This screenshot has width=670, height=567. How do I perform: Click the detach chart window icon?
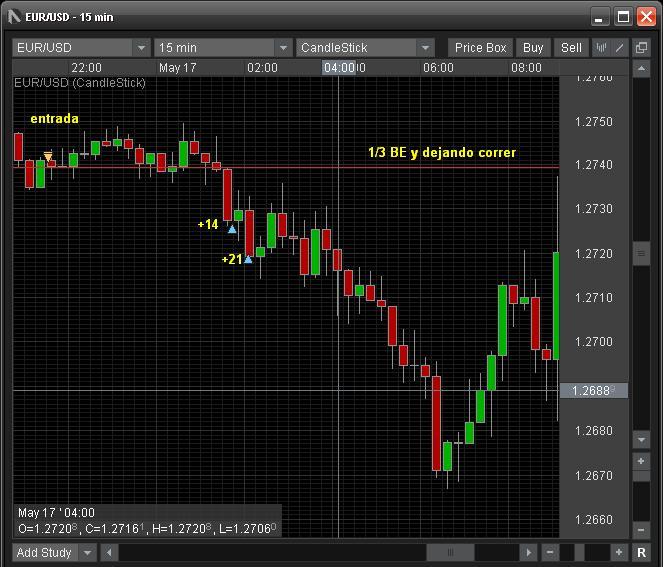(641, 48)
